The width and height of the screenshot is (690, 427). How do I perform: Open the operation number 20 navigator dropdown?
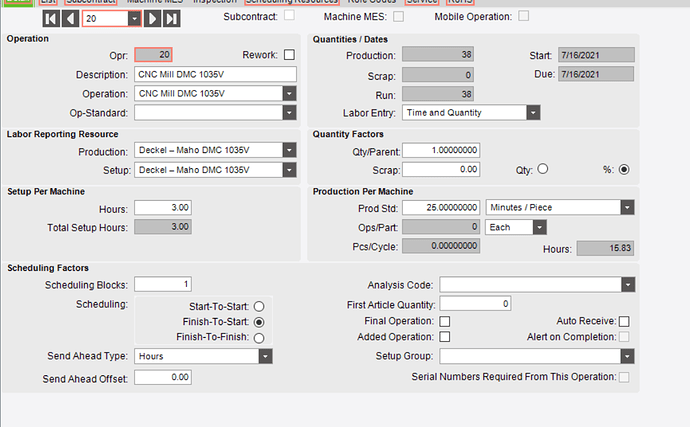coord(135,18)
